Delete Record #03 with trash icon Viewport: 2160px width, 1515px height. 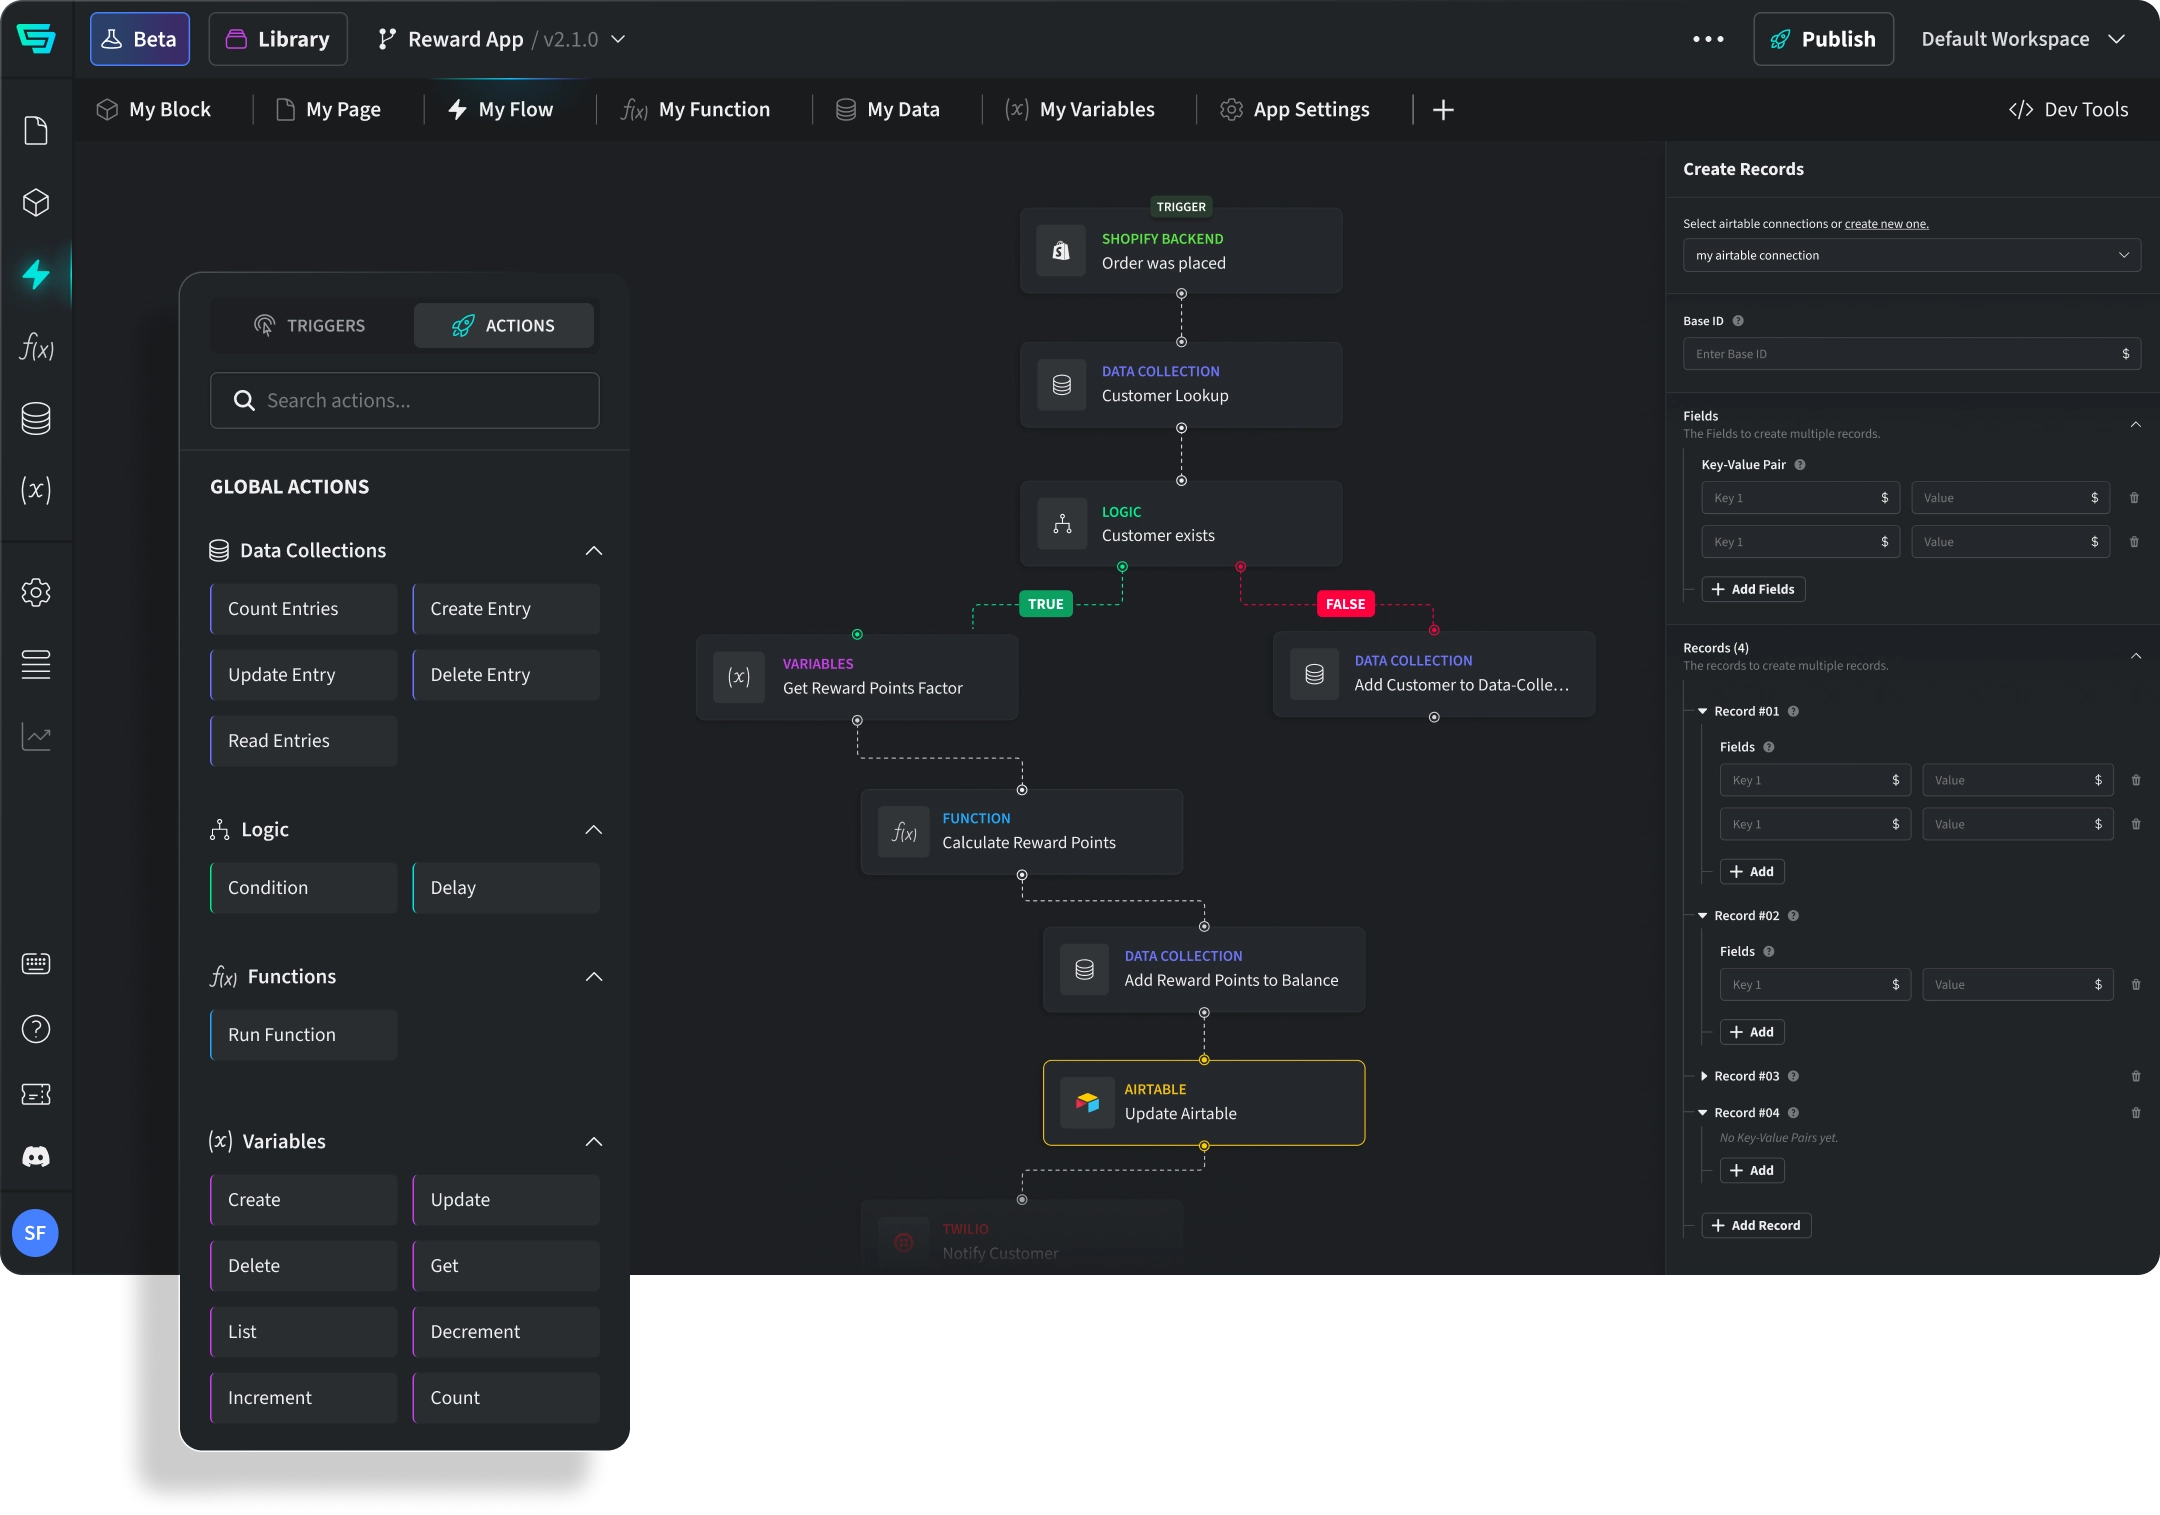pyautogui.click(x=2136, y=1076)
